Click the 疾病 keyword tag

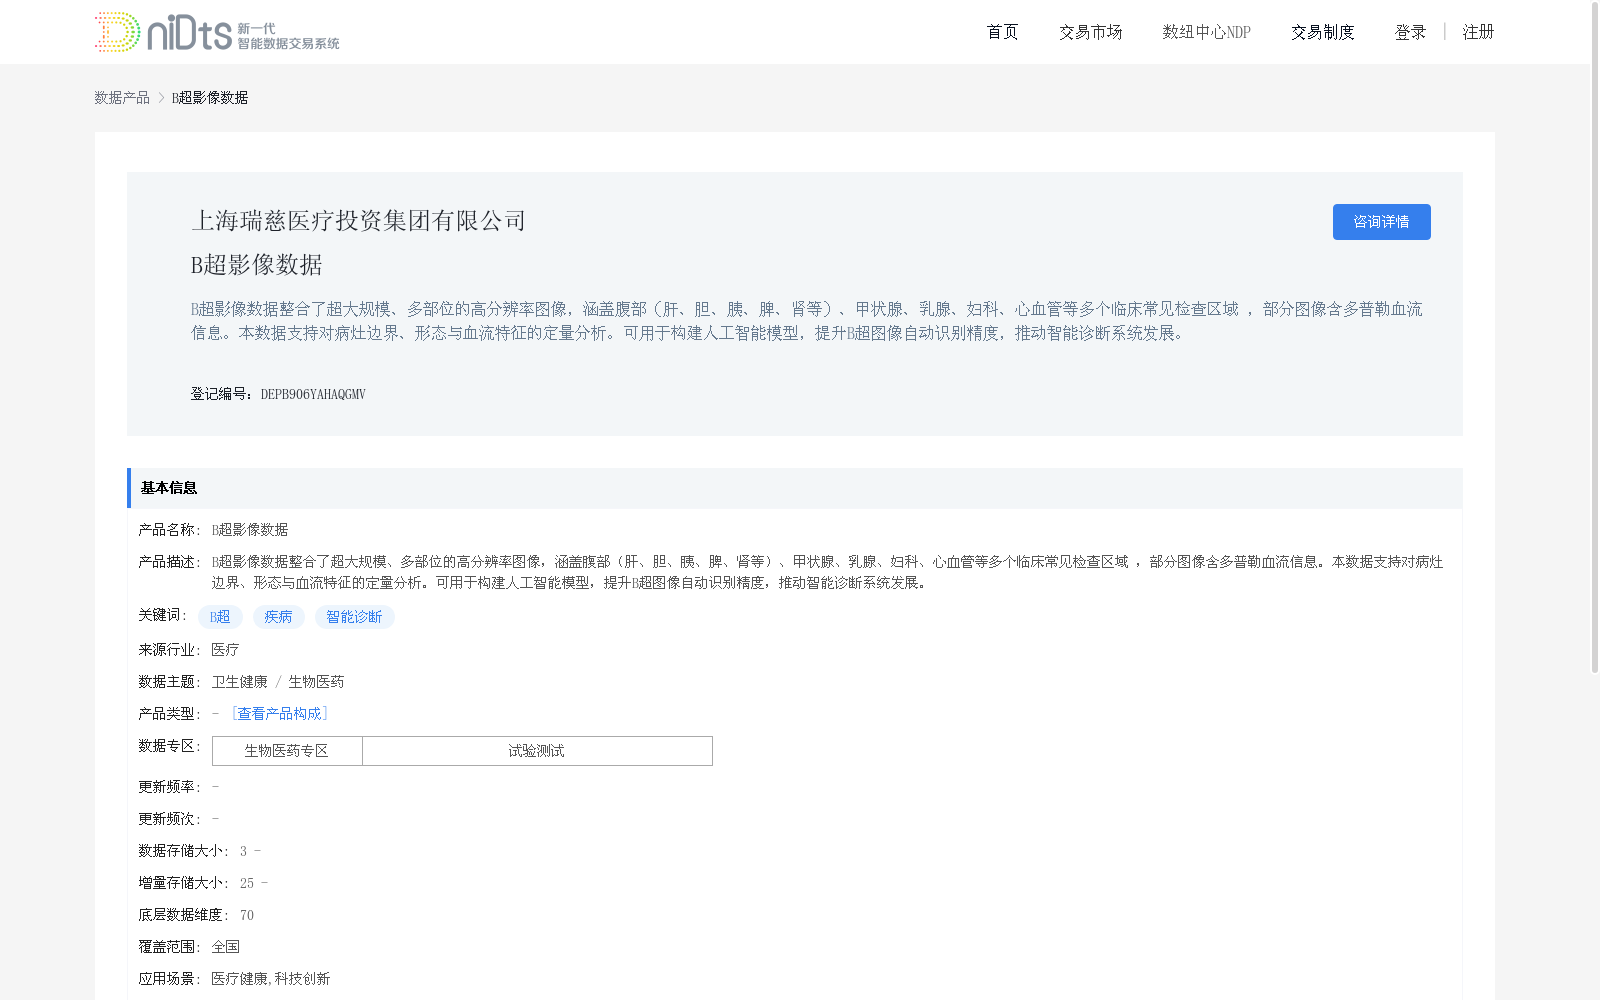pyautogui.click(x=278, y=617)
